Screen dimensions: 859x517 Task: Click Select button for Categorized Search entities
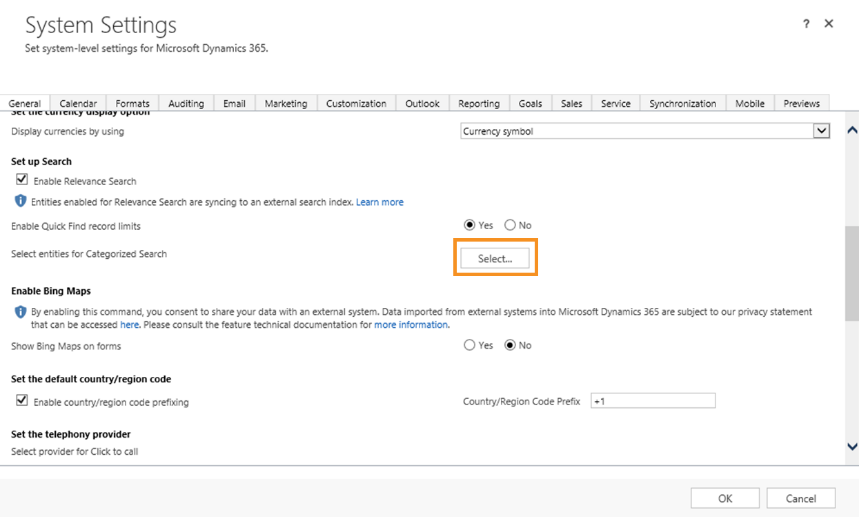coord(495,258)
